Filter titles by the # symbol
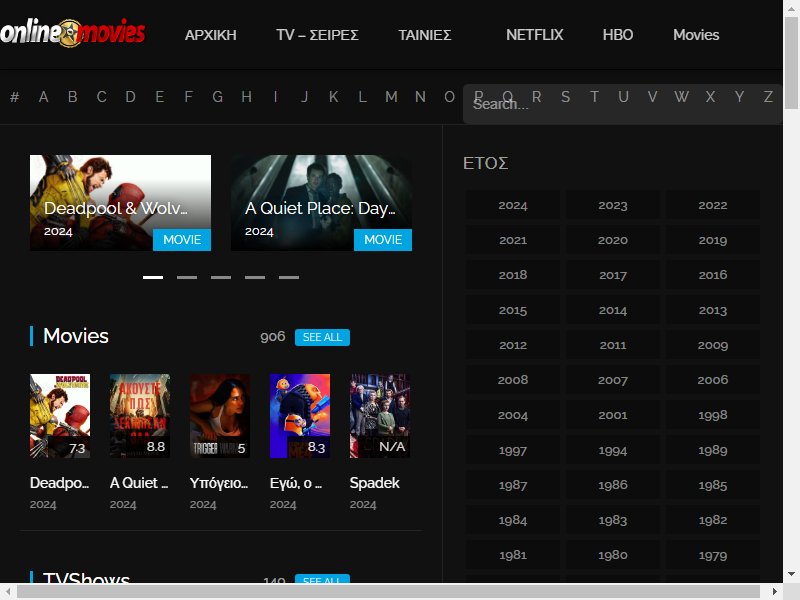The height and width of the screenshot is (600, 800). click(15, 97)
